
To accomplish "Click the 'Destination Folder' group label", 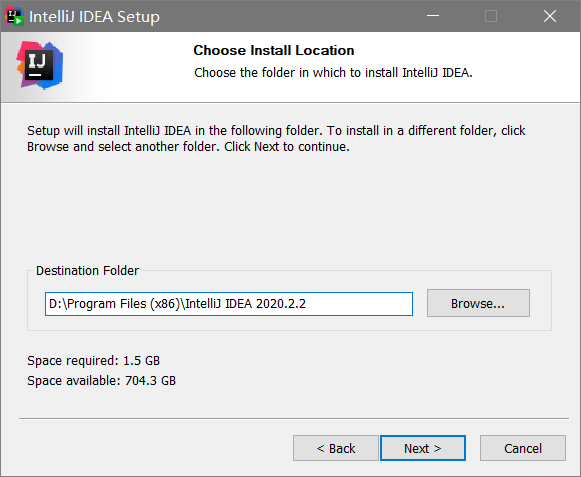I will [x=87, y=271].
